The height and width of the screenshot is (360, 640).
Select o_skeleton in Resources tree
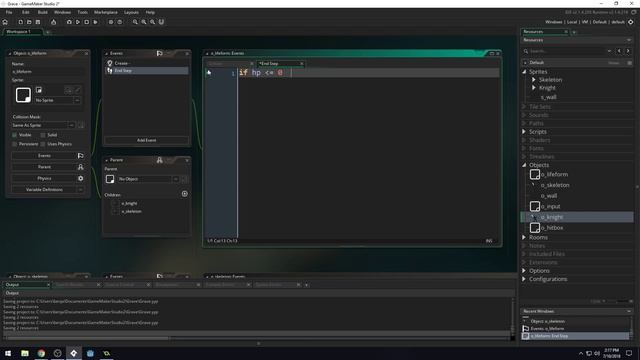[555, 185]
